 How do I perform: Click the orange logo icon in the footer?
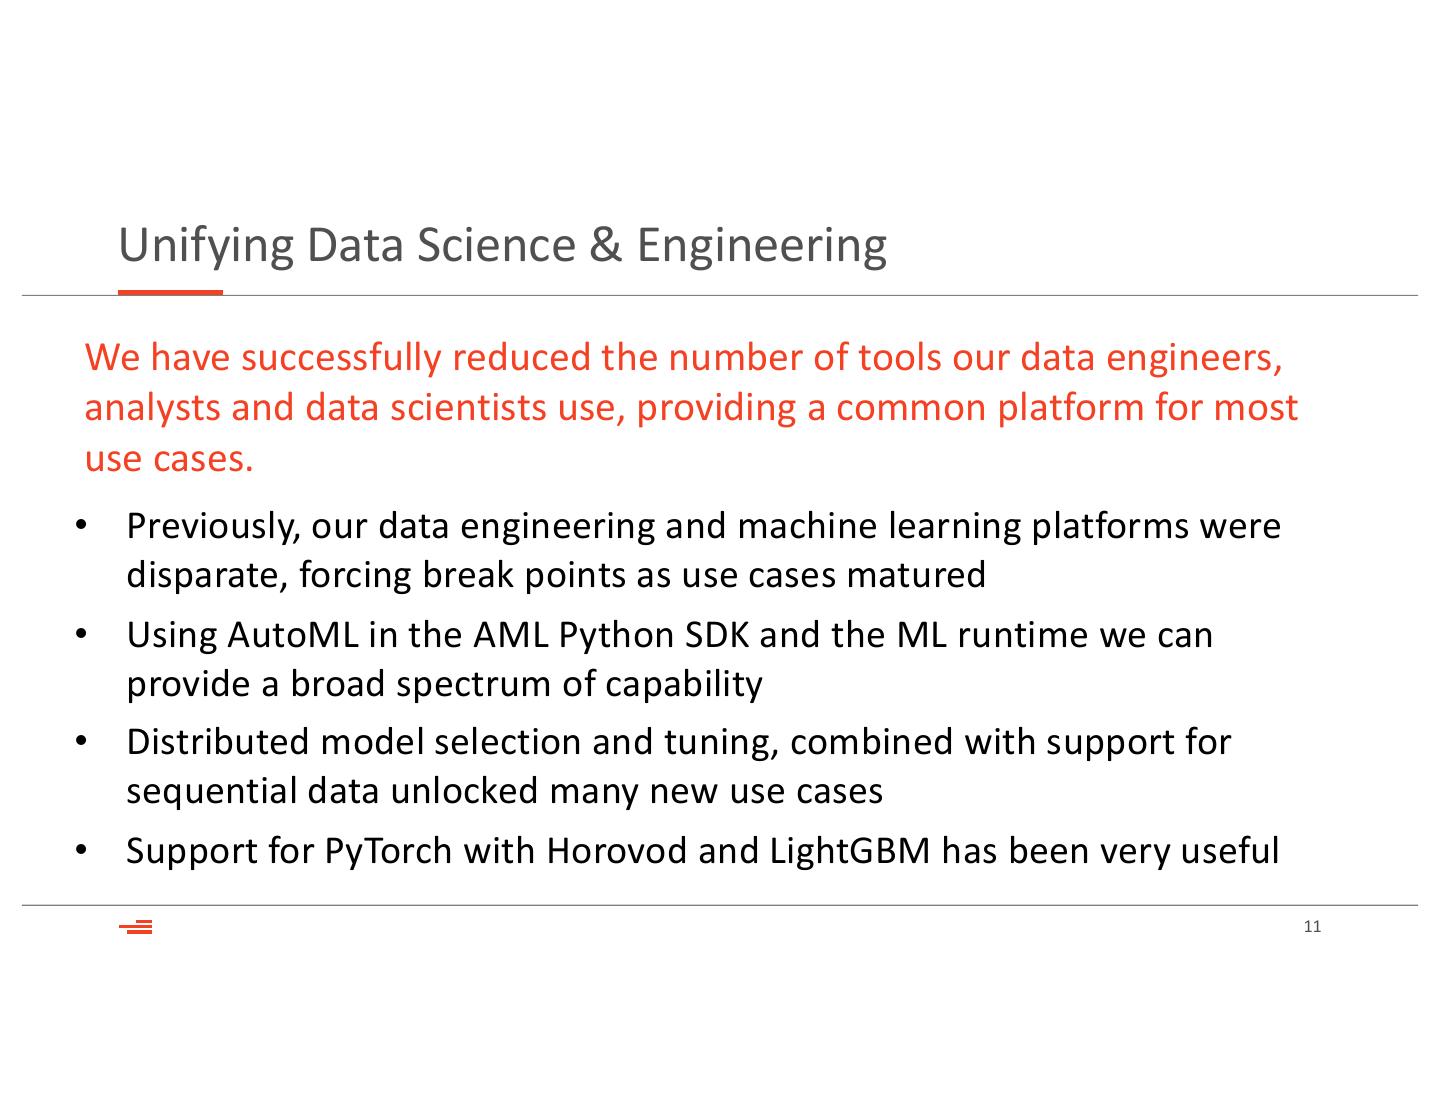click(x=136, y=927)
